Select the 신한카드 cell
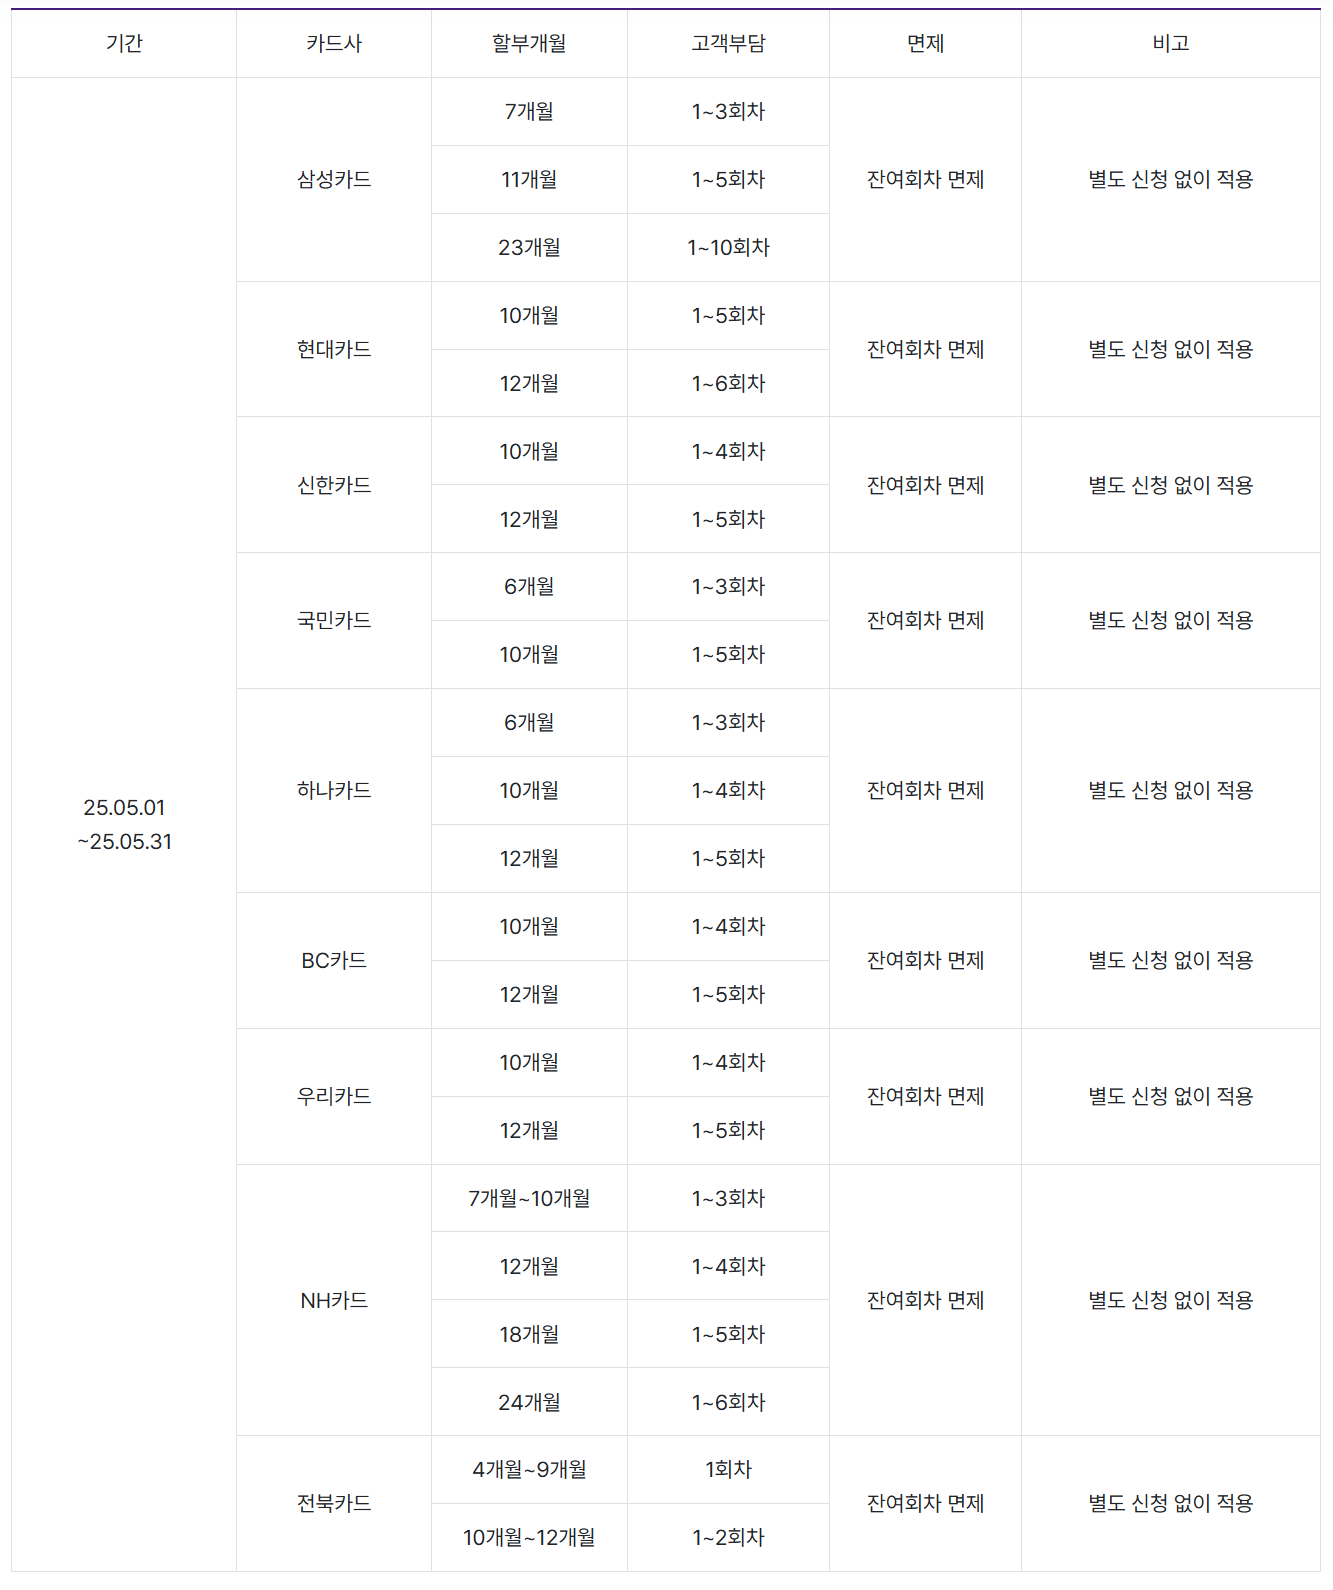The width and height of the screenshot is (1333, 1590). [x=334, y=485]
